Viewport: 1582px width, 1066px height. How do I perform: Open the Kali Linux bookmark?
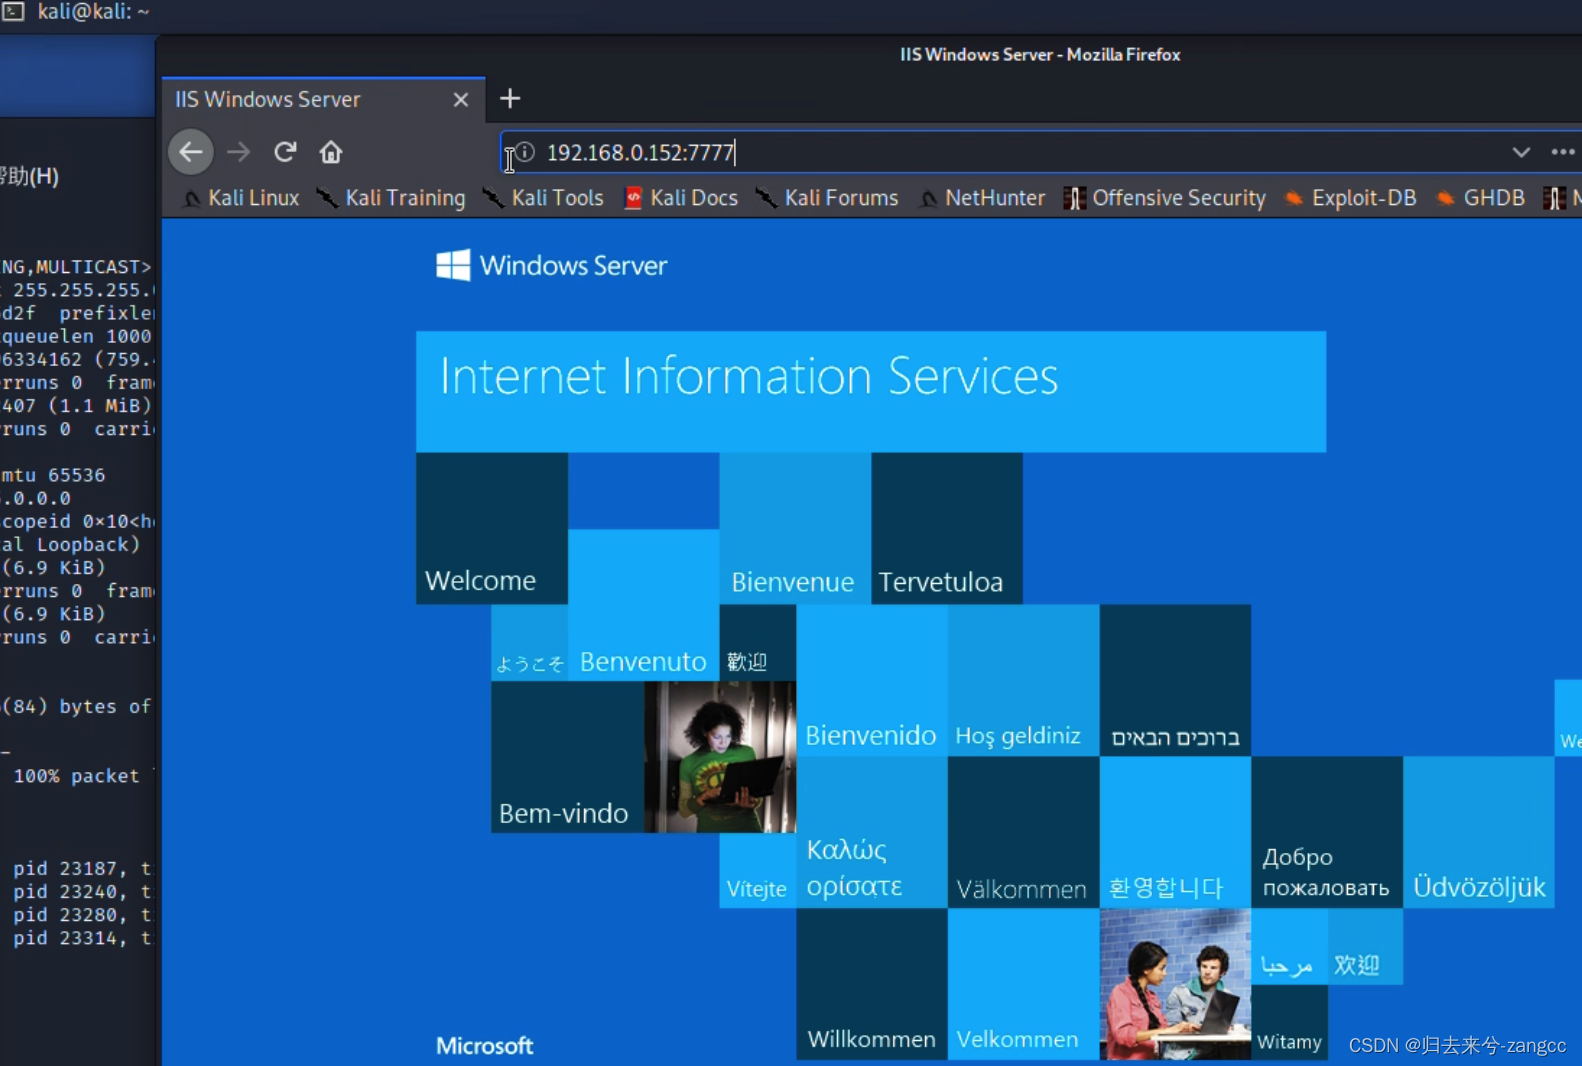point(241,198)
